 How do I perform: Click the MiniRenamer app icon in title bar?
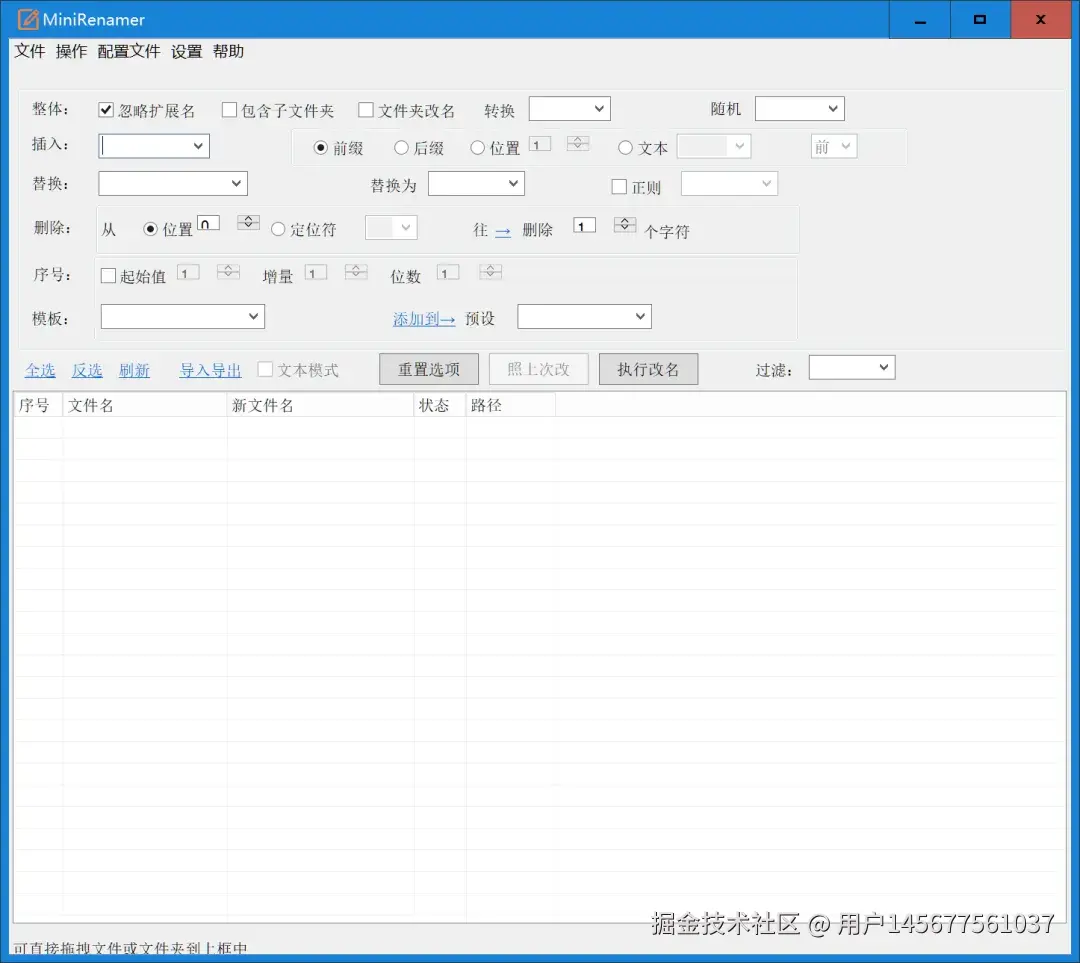(x=28, y=19)
